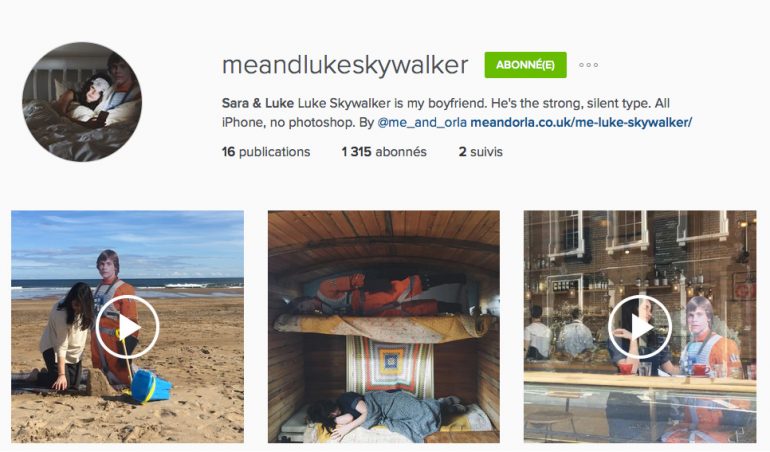The image size is (770, 452).
Task: Show the 1 315 abonnés list
Action: [x=384, y=152]
